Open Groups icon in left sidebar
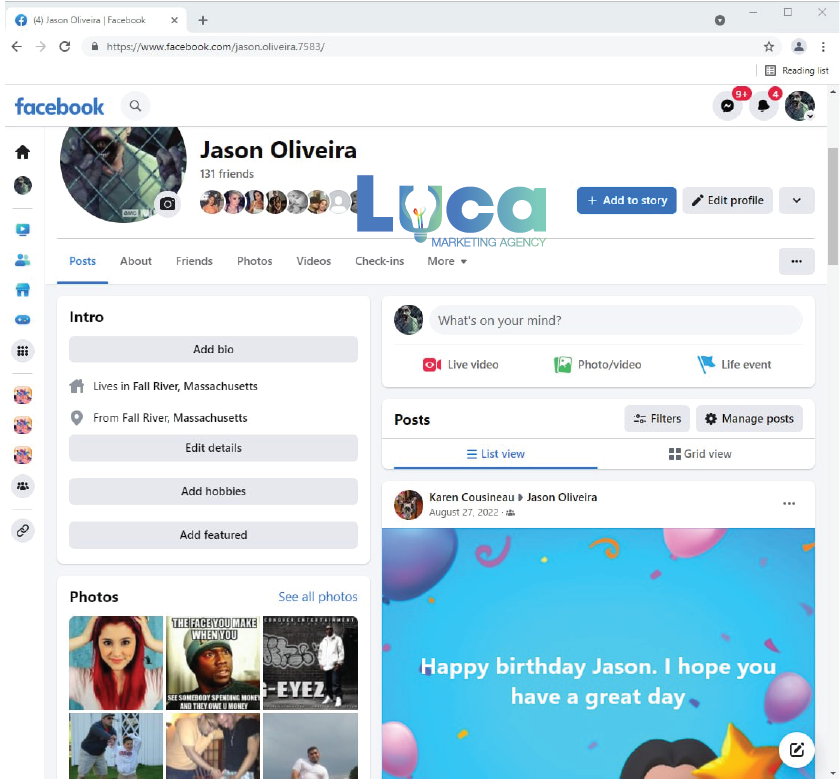Screen dimensions: 840x779 pyautogui.click(x=22, y=486)
